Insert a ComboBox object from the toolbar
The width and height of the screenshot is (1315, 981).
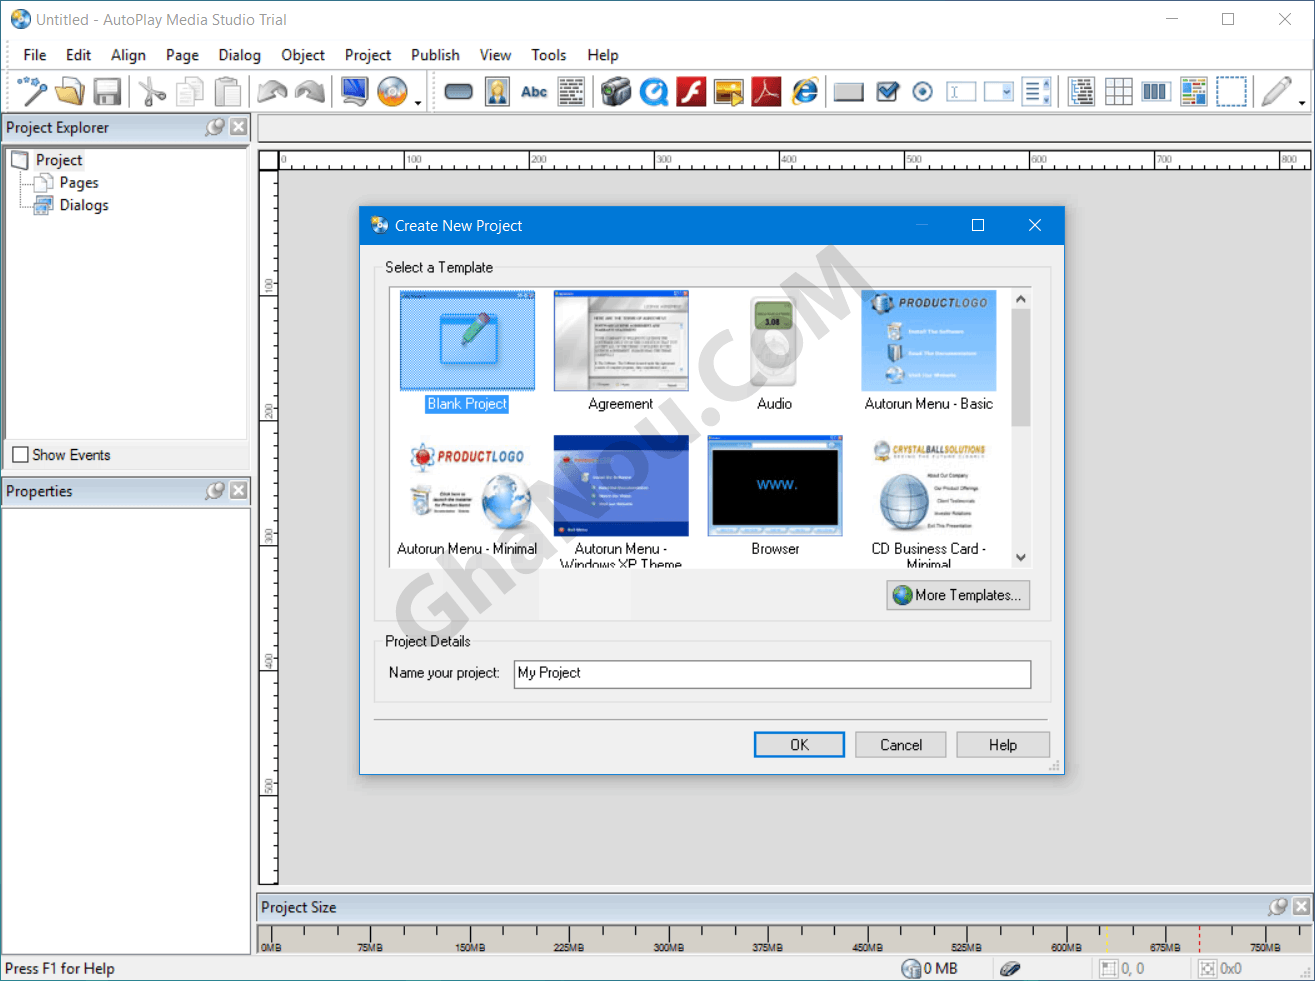pyautogui.click(x=999, y=92)
